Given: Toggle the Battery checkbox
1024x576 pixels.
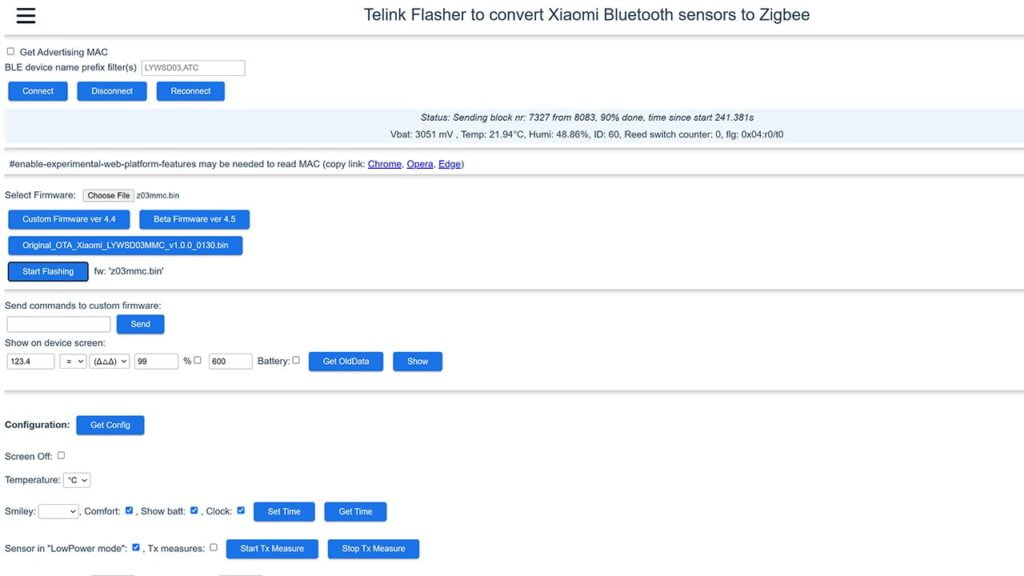Looking at the screenshot, I should (x=296, y=360).
